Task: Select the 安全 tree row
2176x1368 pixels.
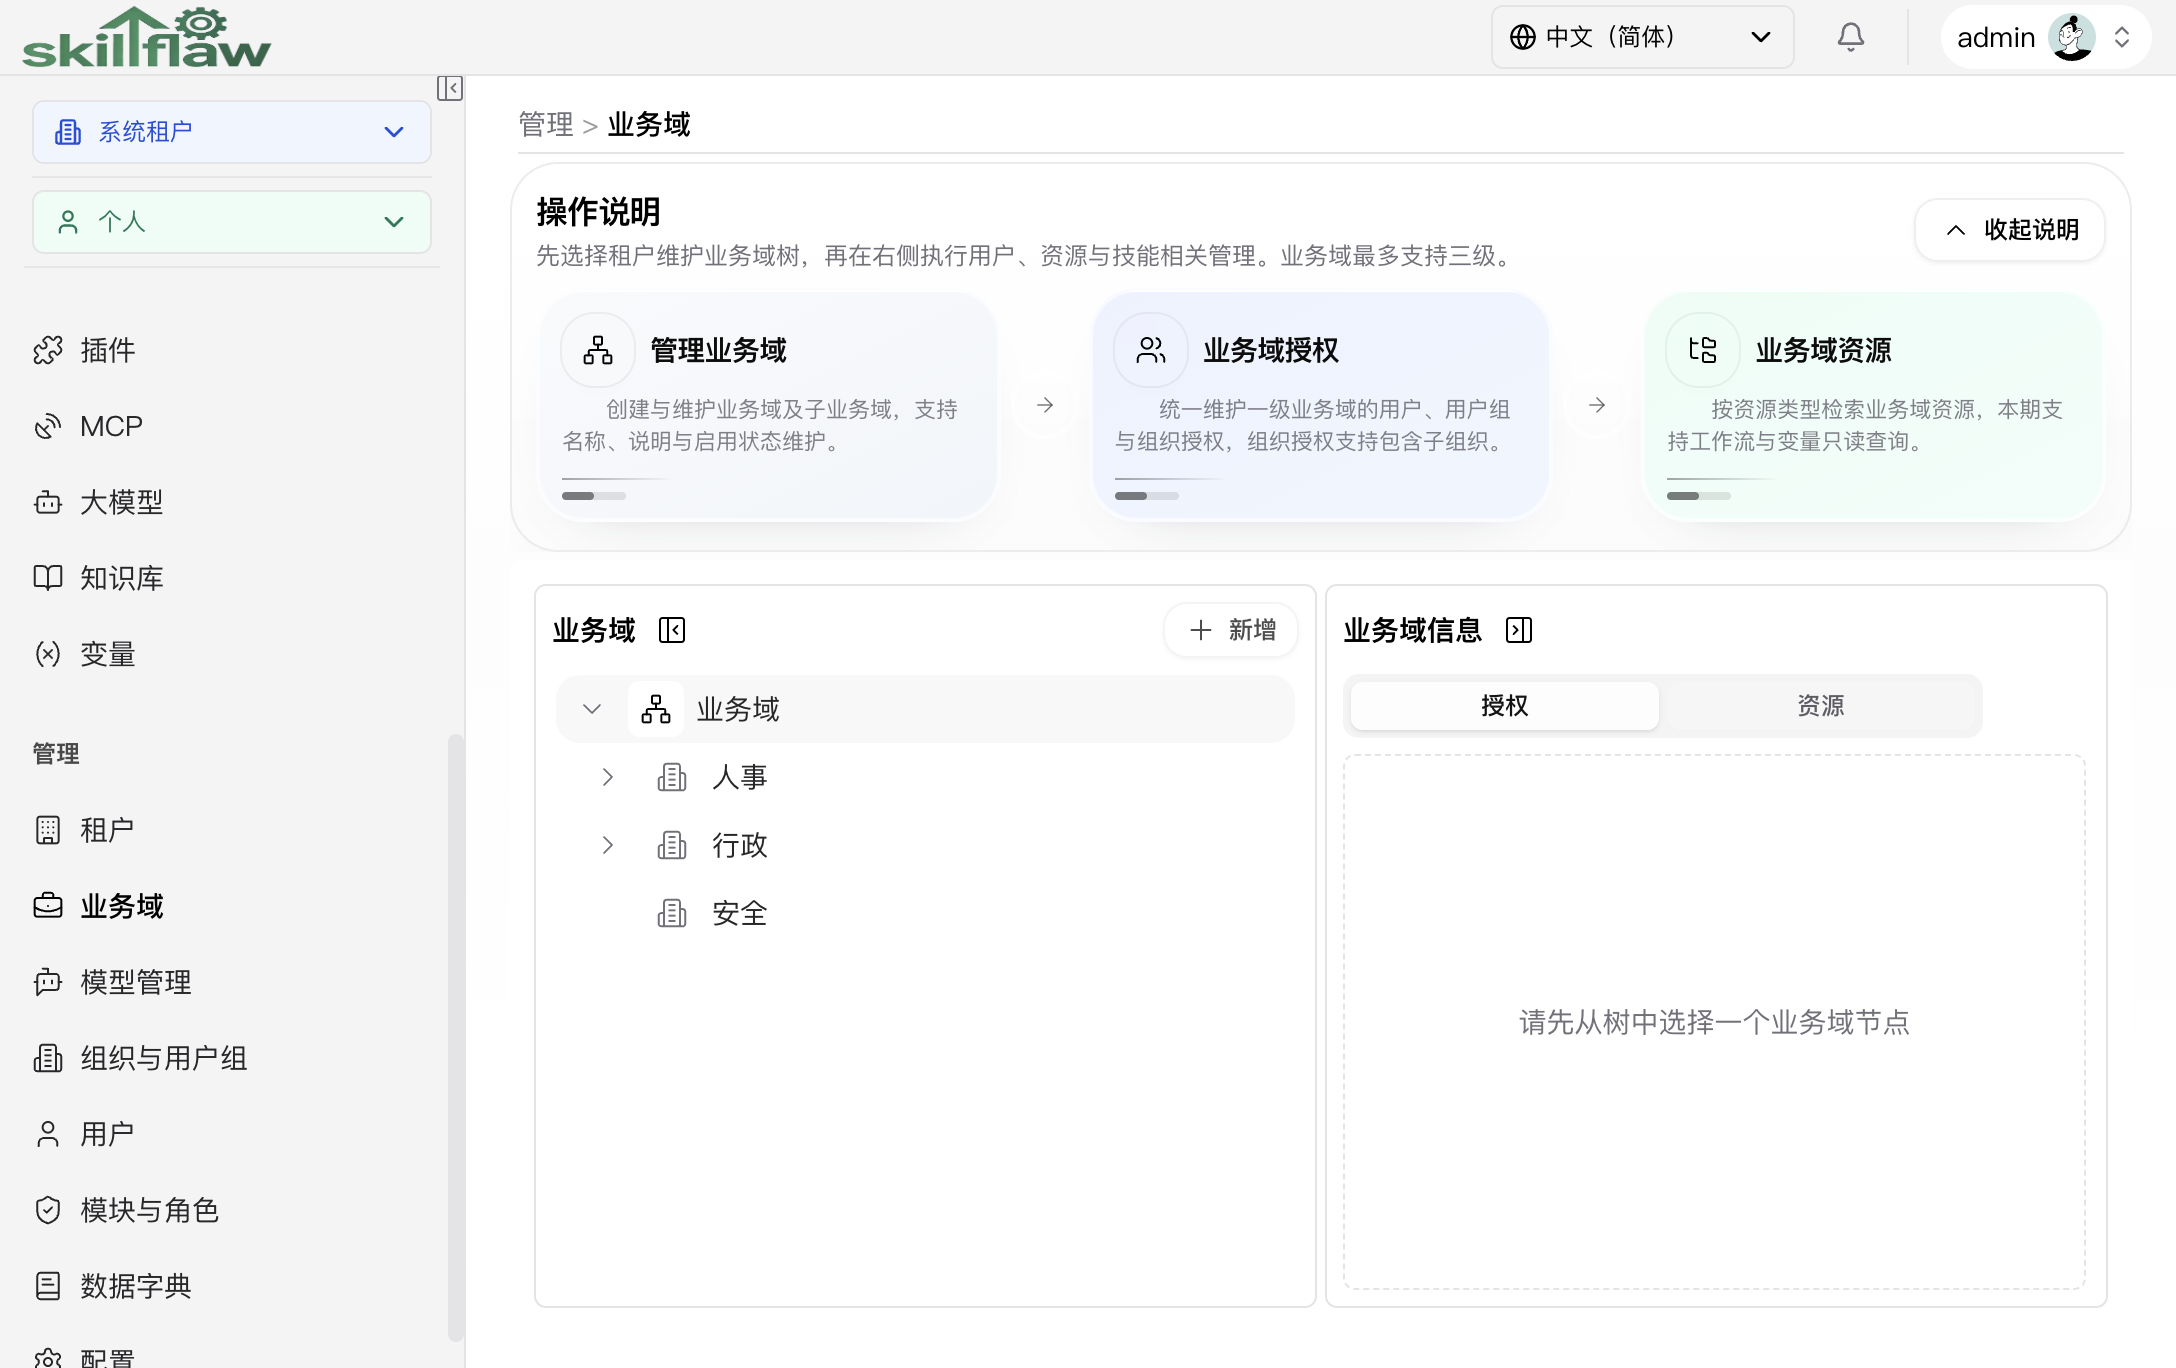Action: point(925,913)
